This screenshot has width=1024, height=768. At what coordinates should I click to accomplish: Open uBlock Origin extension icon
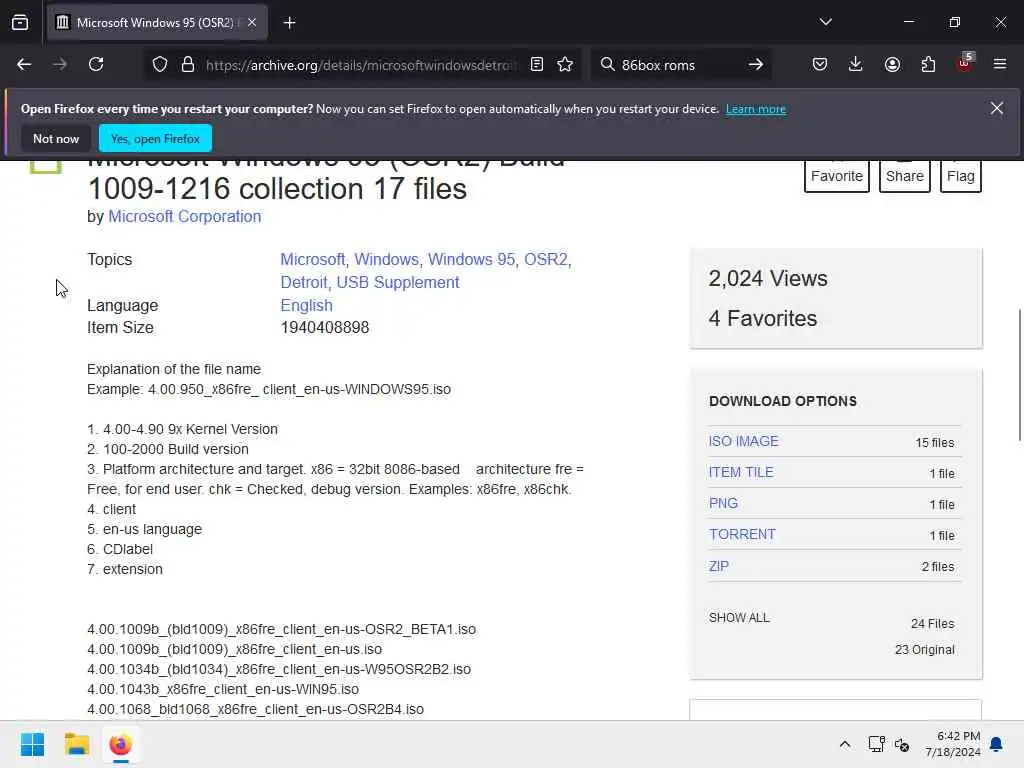click(965, 63)
